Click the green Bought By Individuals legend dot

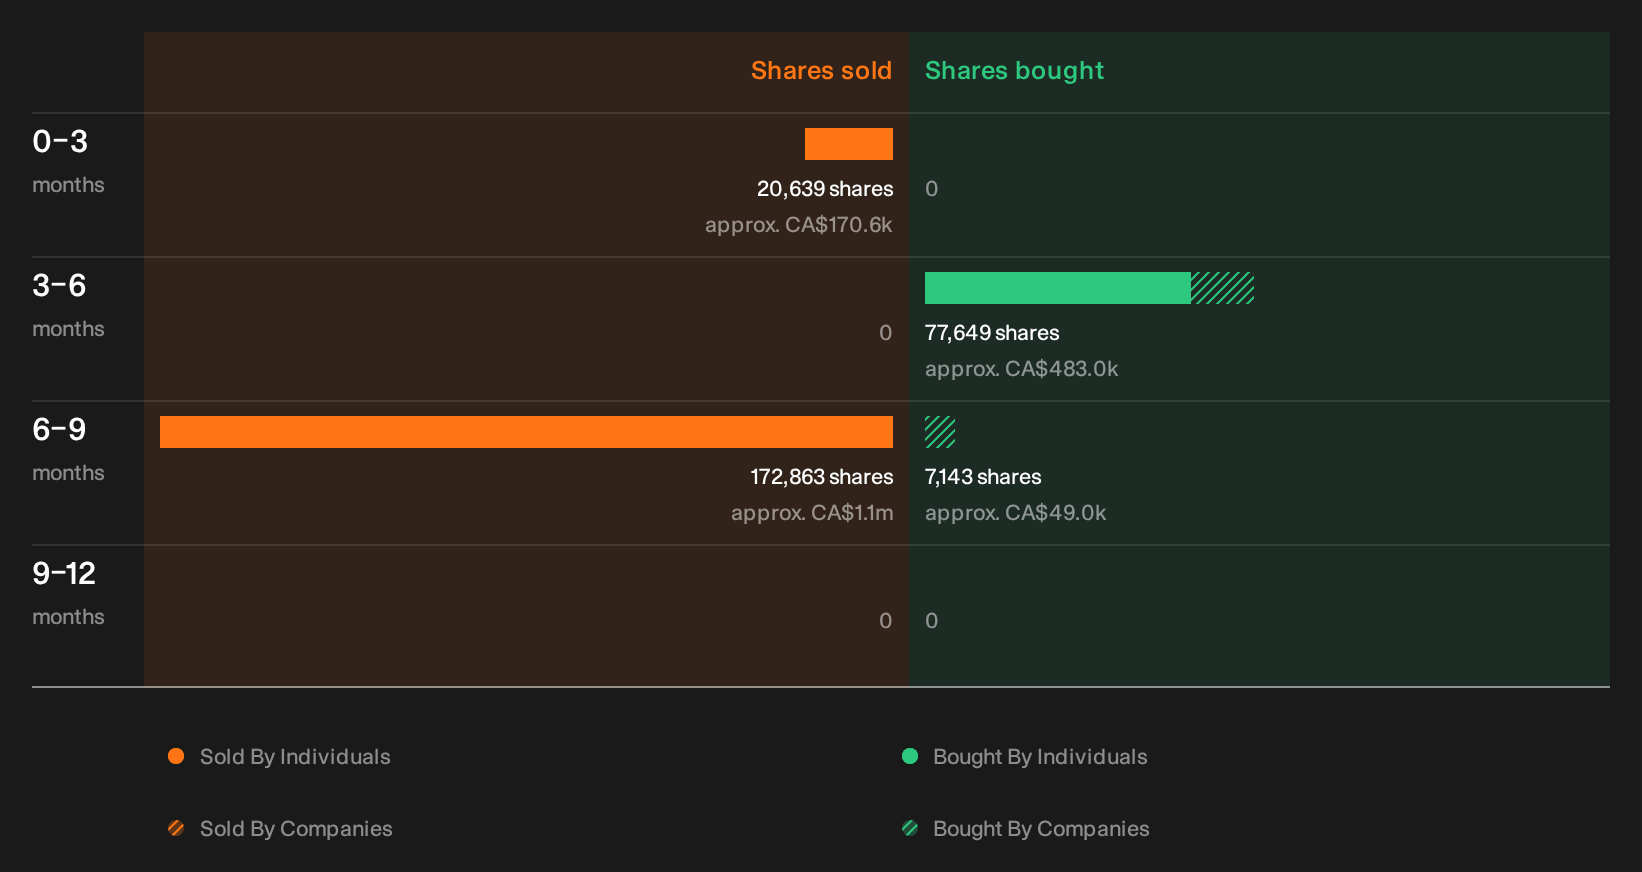910,756
